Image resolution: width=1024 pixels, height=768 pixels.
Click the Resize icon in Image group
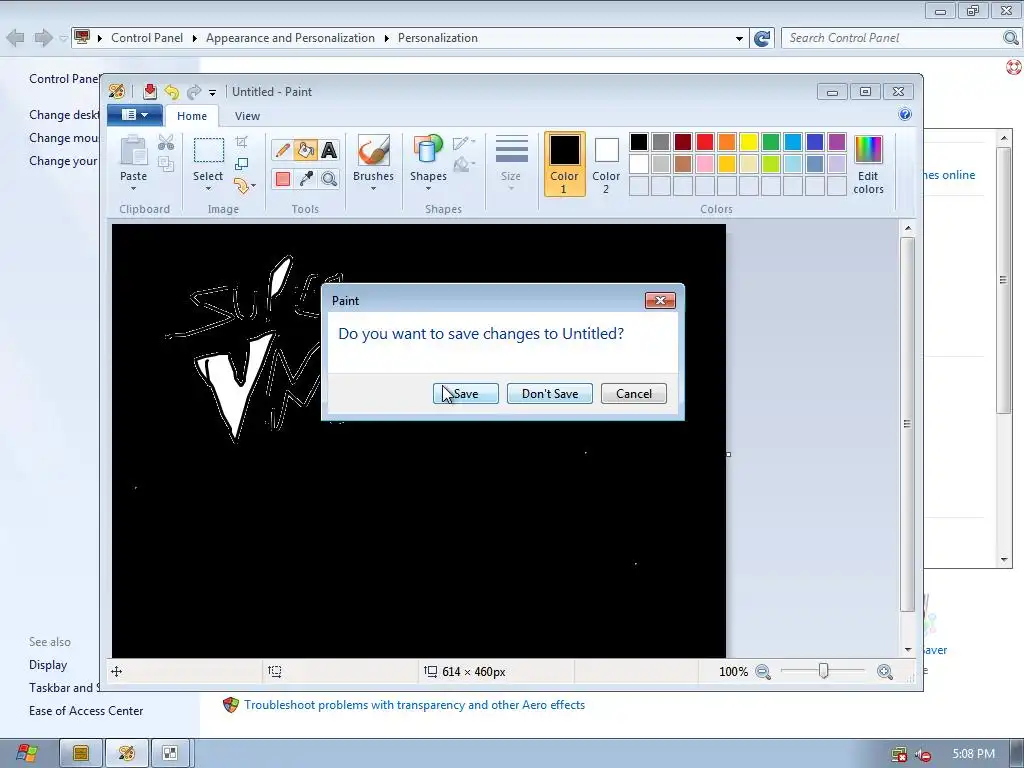[x=242, y=163]
